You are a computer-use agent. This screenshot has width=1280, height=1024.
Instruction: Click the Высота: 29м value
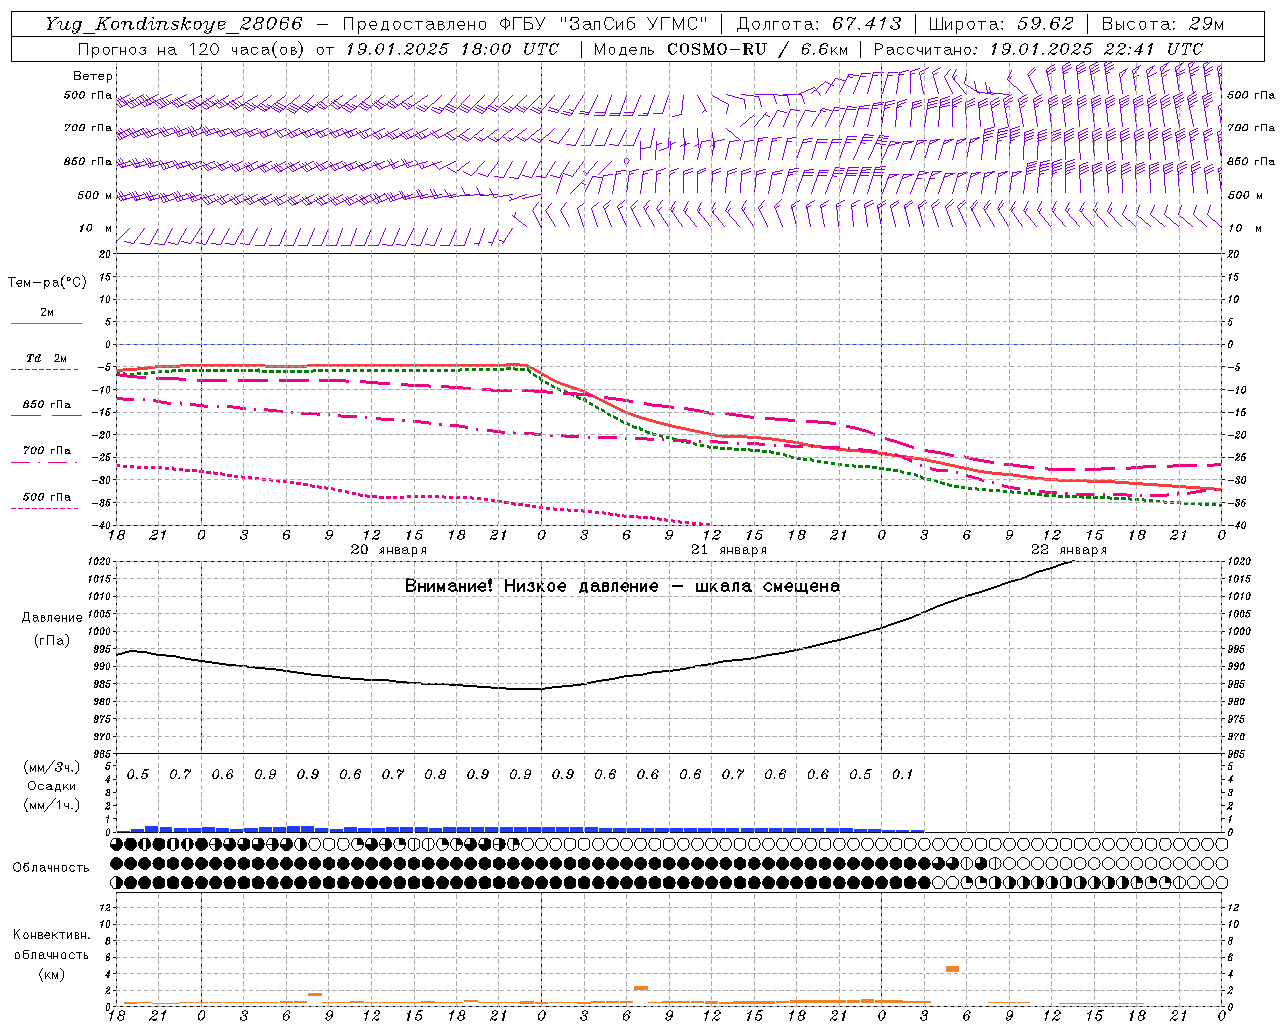pos(1163,24)
